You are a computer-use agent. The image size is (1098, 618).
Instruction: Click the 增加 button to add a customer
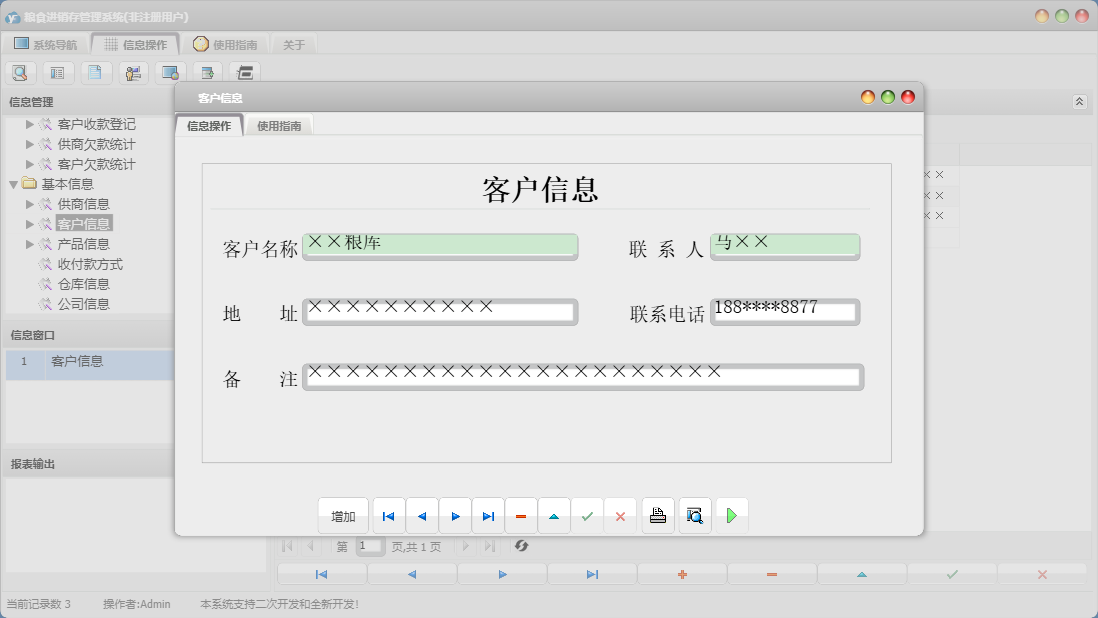[x=343, y=515]
